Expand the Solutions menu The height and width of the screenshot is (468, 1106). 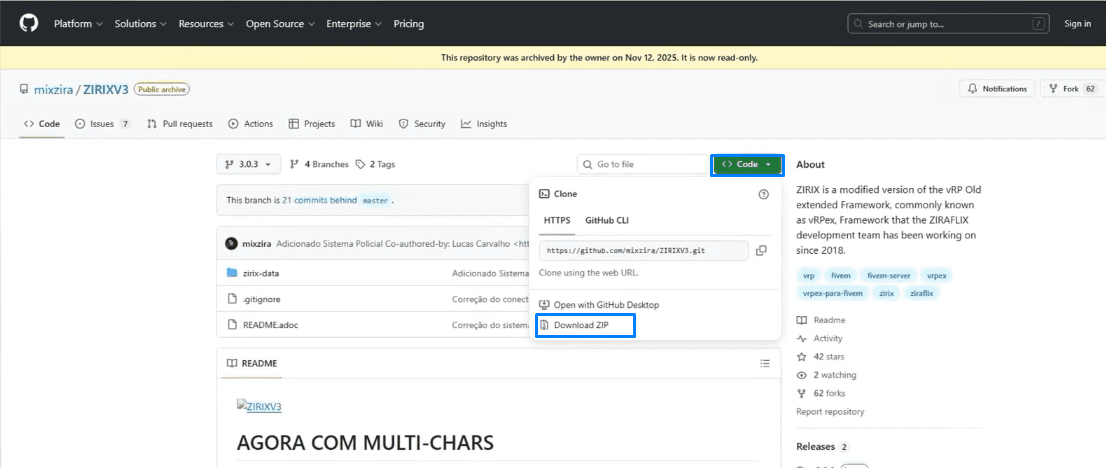click(140, 23)
